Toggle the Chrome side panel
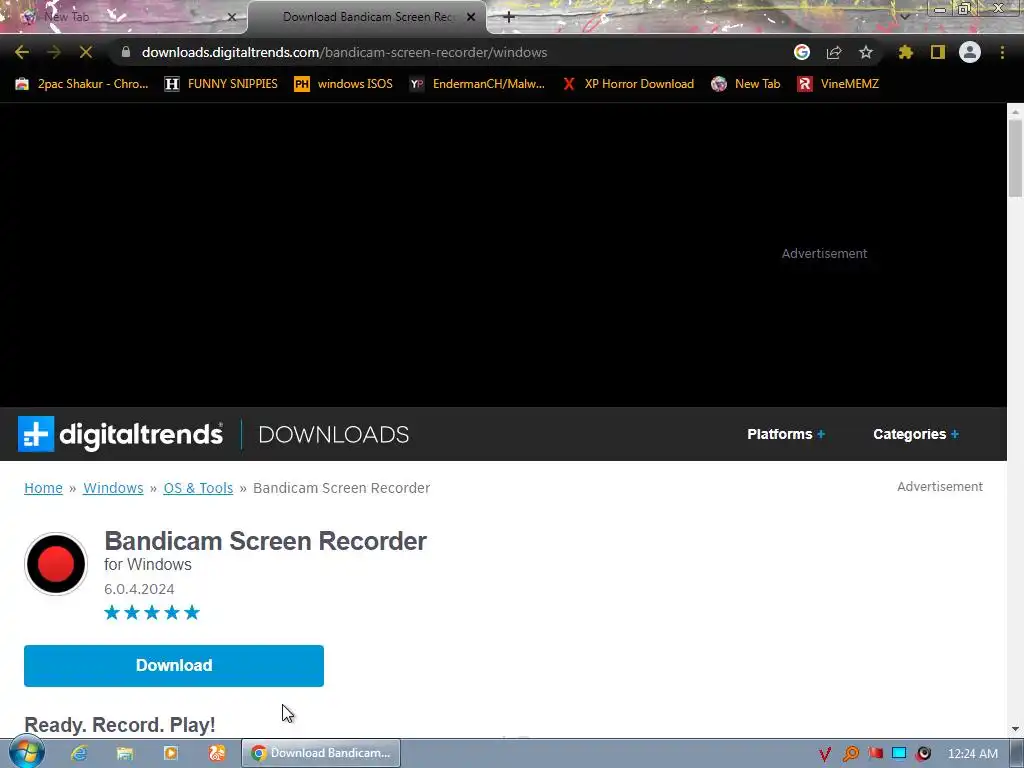The width and height of the screenshot is (1024, 768). [x=938, y=52]
